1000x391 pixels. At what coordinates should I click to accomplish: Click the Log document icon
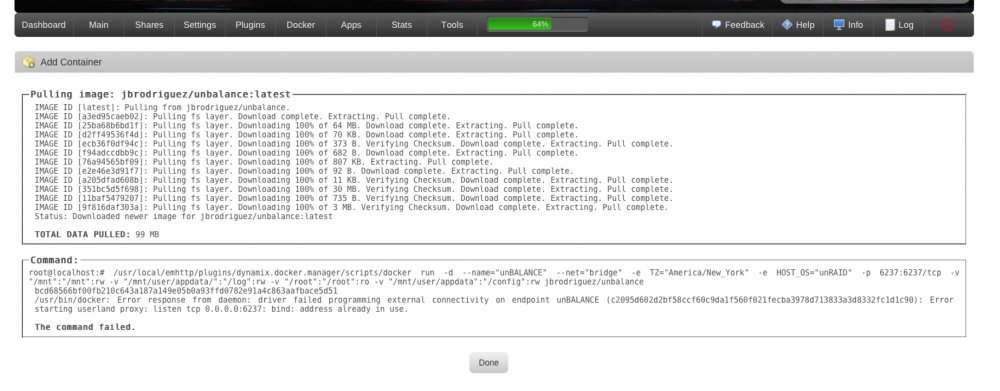click(890, 25)
